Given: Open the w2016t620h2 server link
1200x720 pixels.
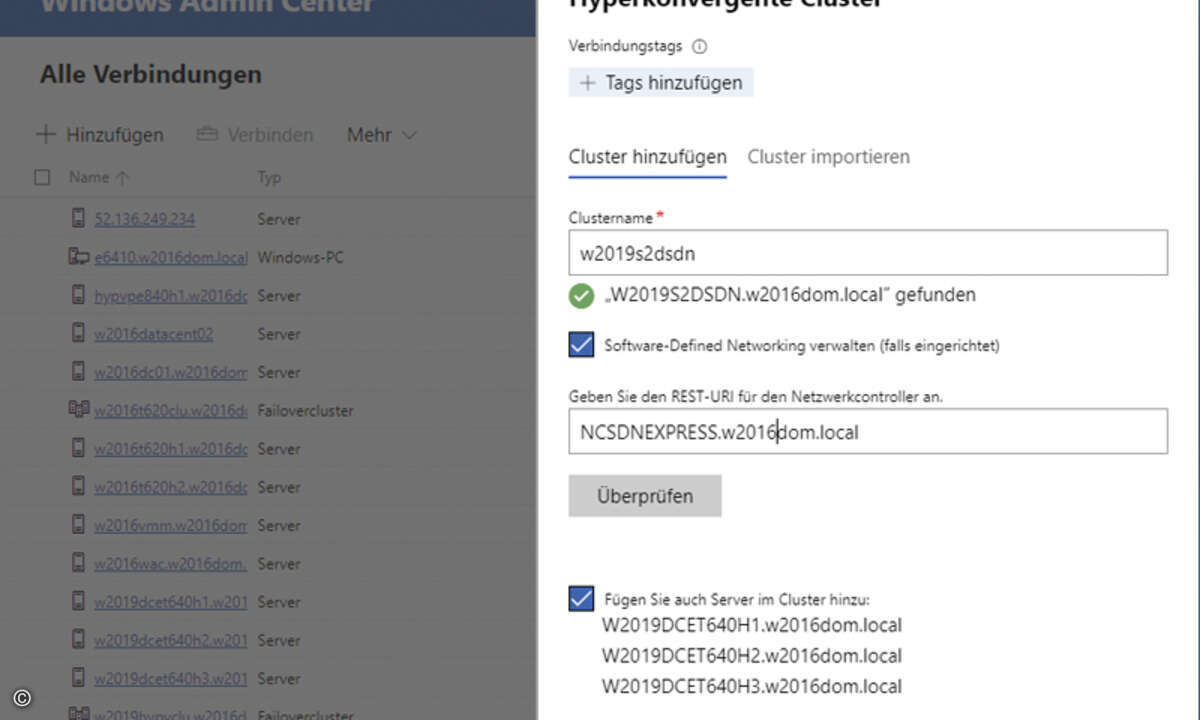Looking at the screenshot, I should pyautogui.click(x=171, y=486).
